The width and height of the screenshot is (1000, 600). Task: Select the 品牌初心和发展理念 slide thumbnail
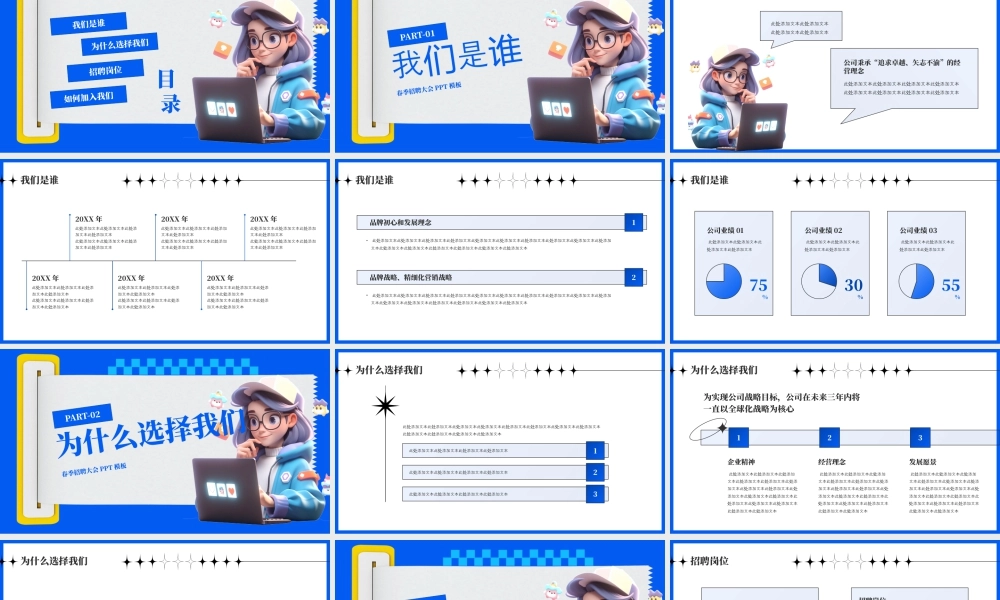click(500, 251)
